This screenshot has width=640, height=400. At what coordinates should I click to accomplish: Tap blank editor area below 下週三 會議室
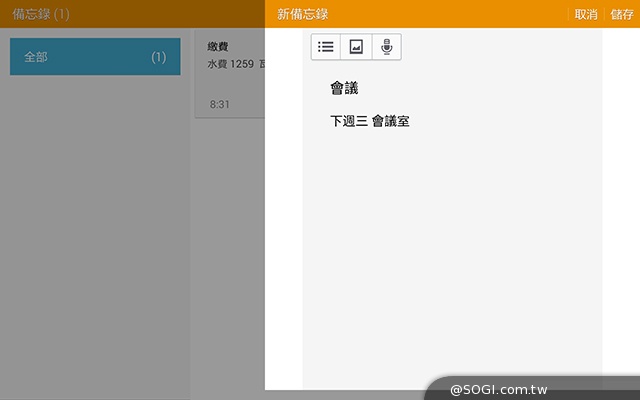coord(450,250)
